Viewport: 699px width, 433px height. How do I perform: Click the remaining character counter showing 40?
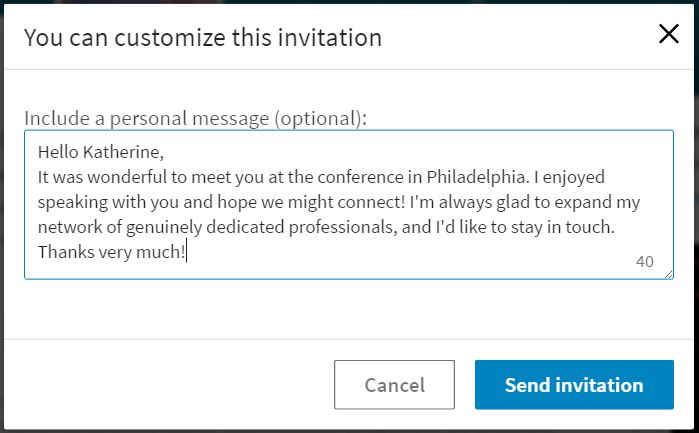click(x=644, y=262)
